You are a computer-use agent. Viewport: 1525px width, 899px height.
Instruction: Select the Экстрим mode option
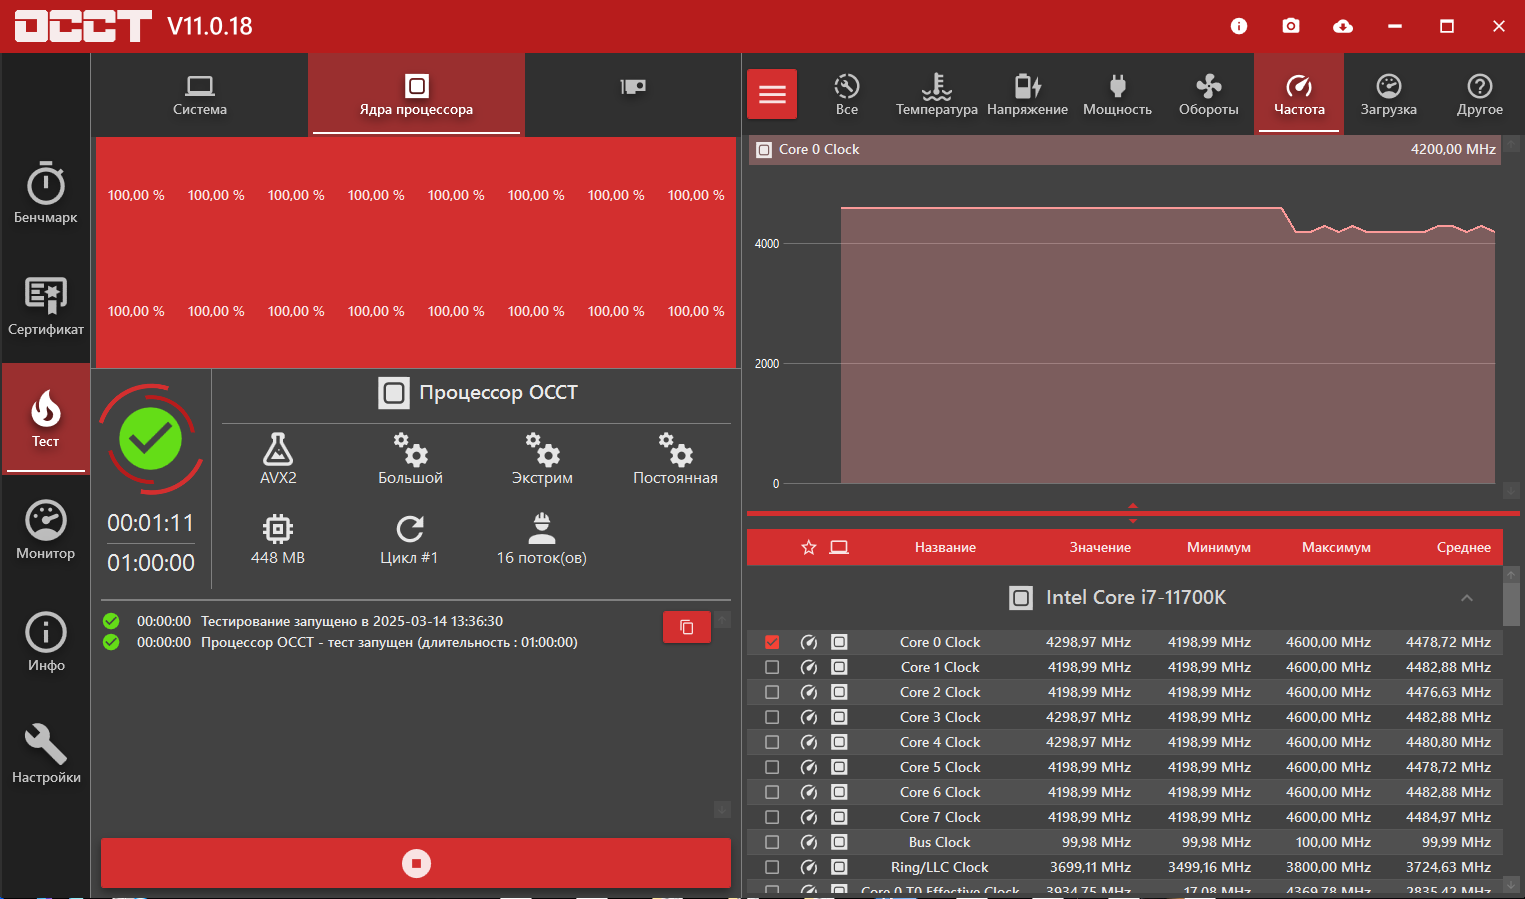point(542,458)
